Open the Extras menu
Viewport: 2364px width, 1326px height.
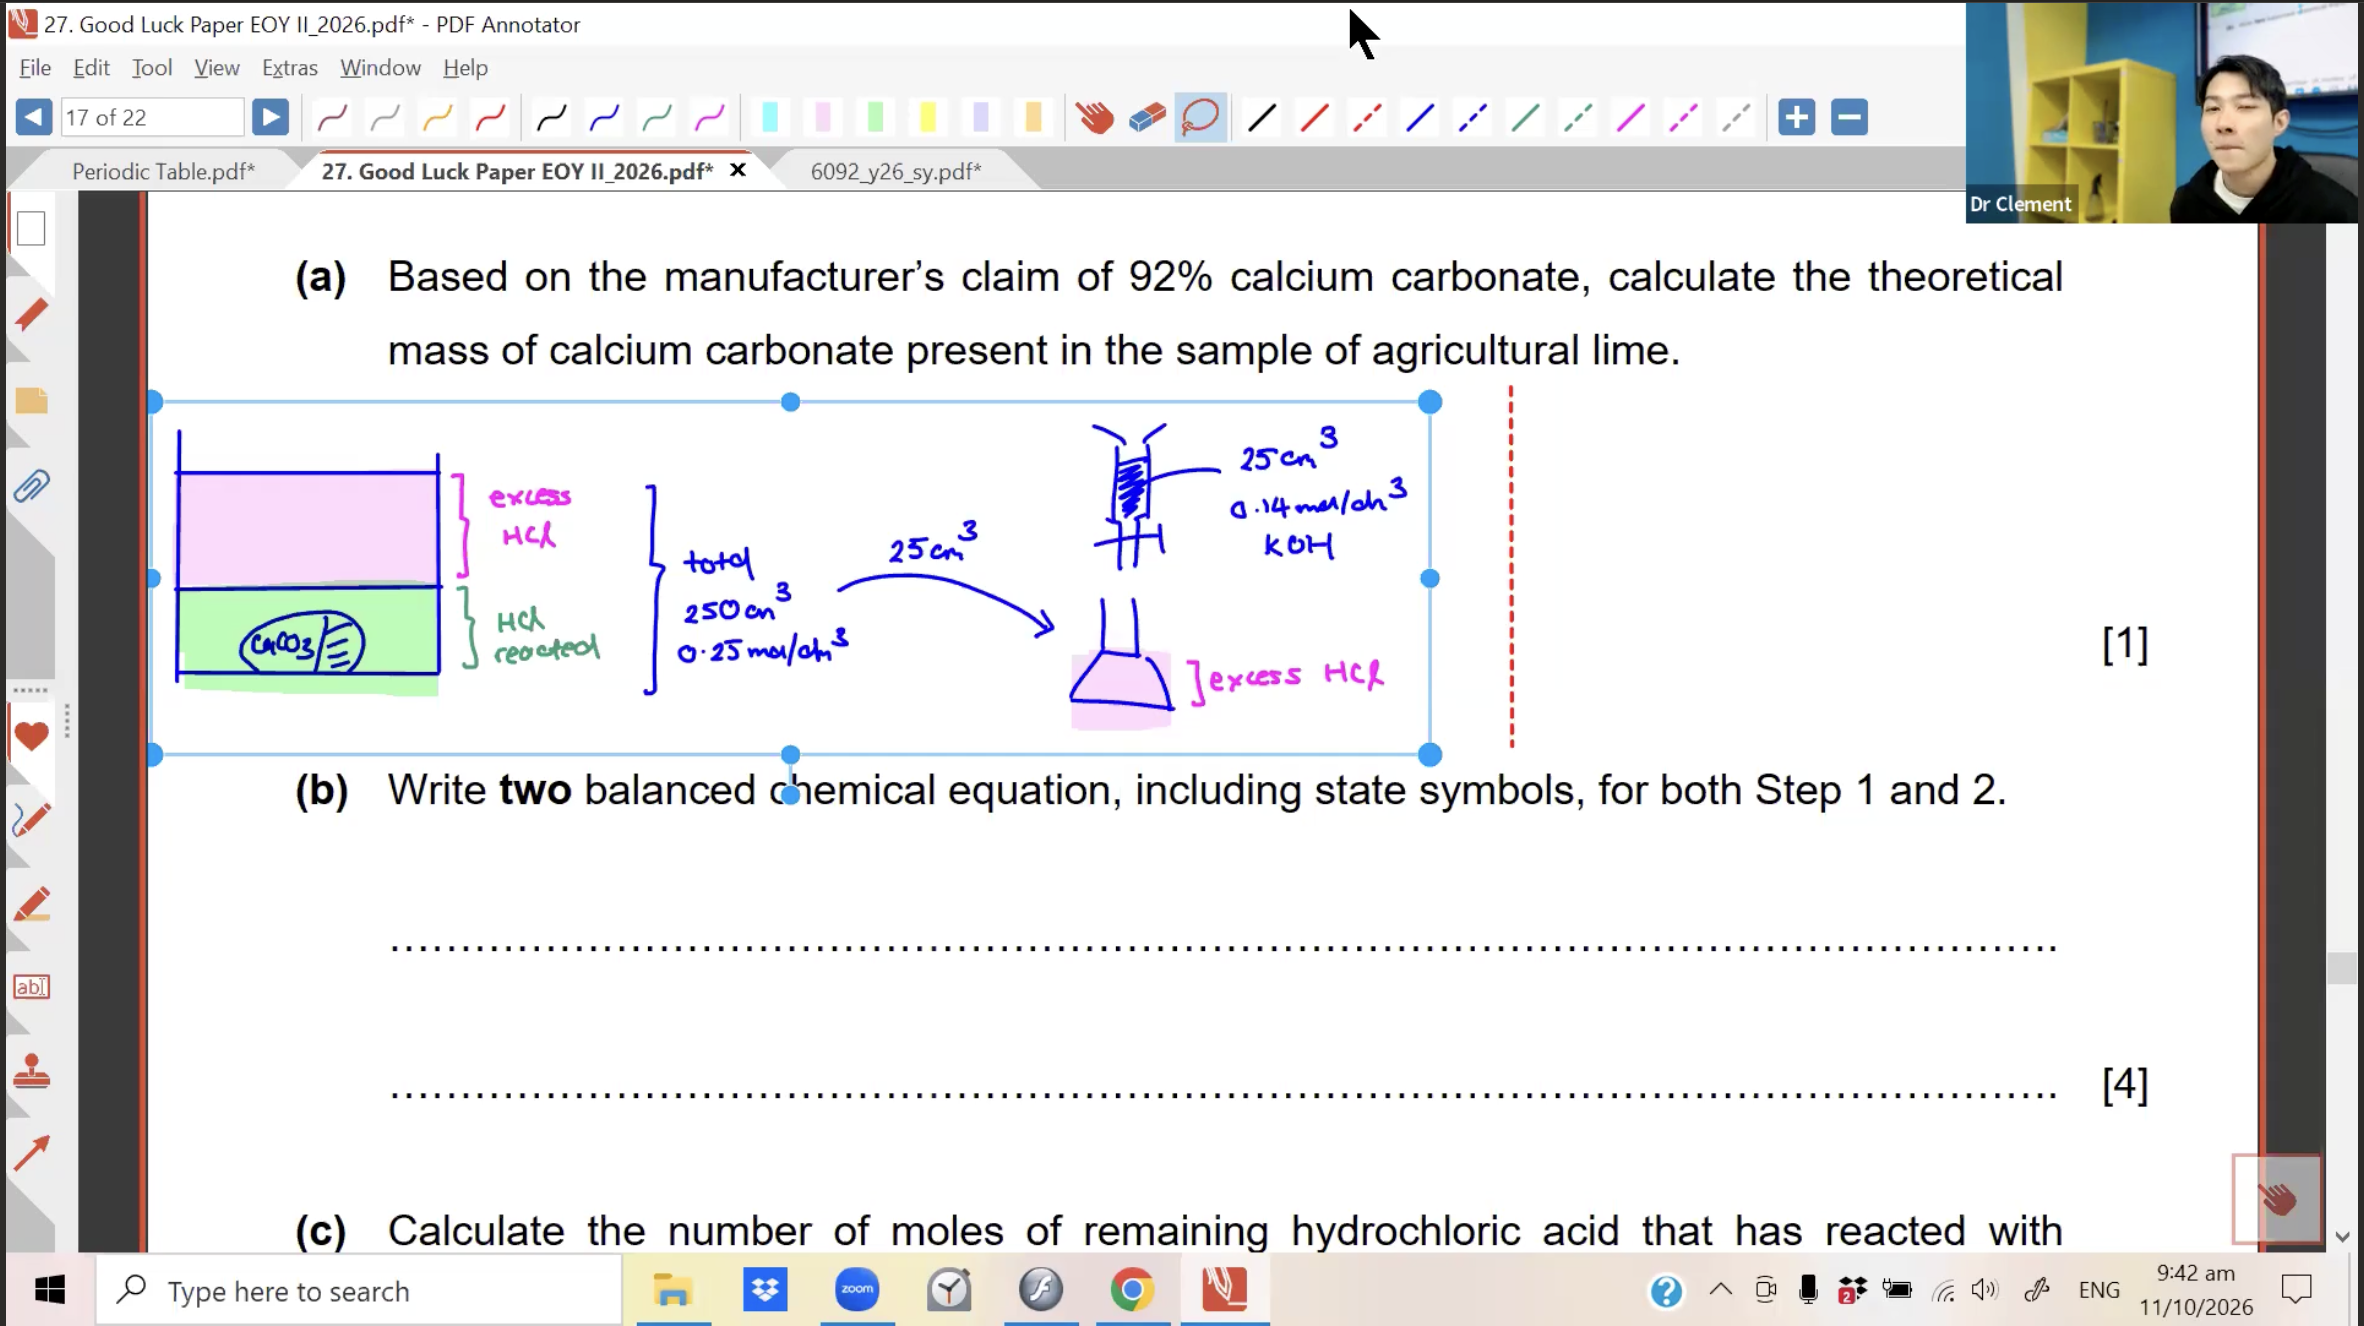290,67
